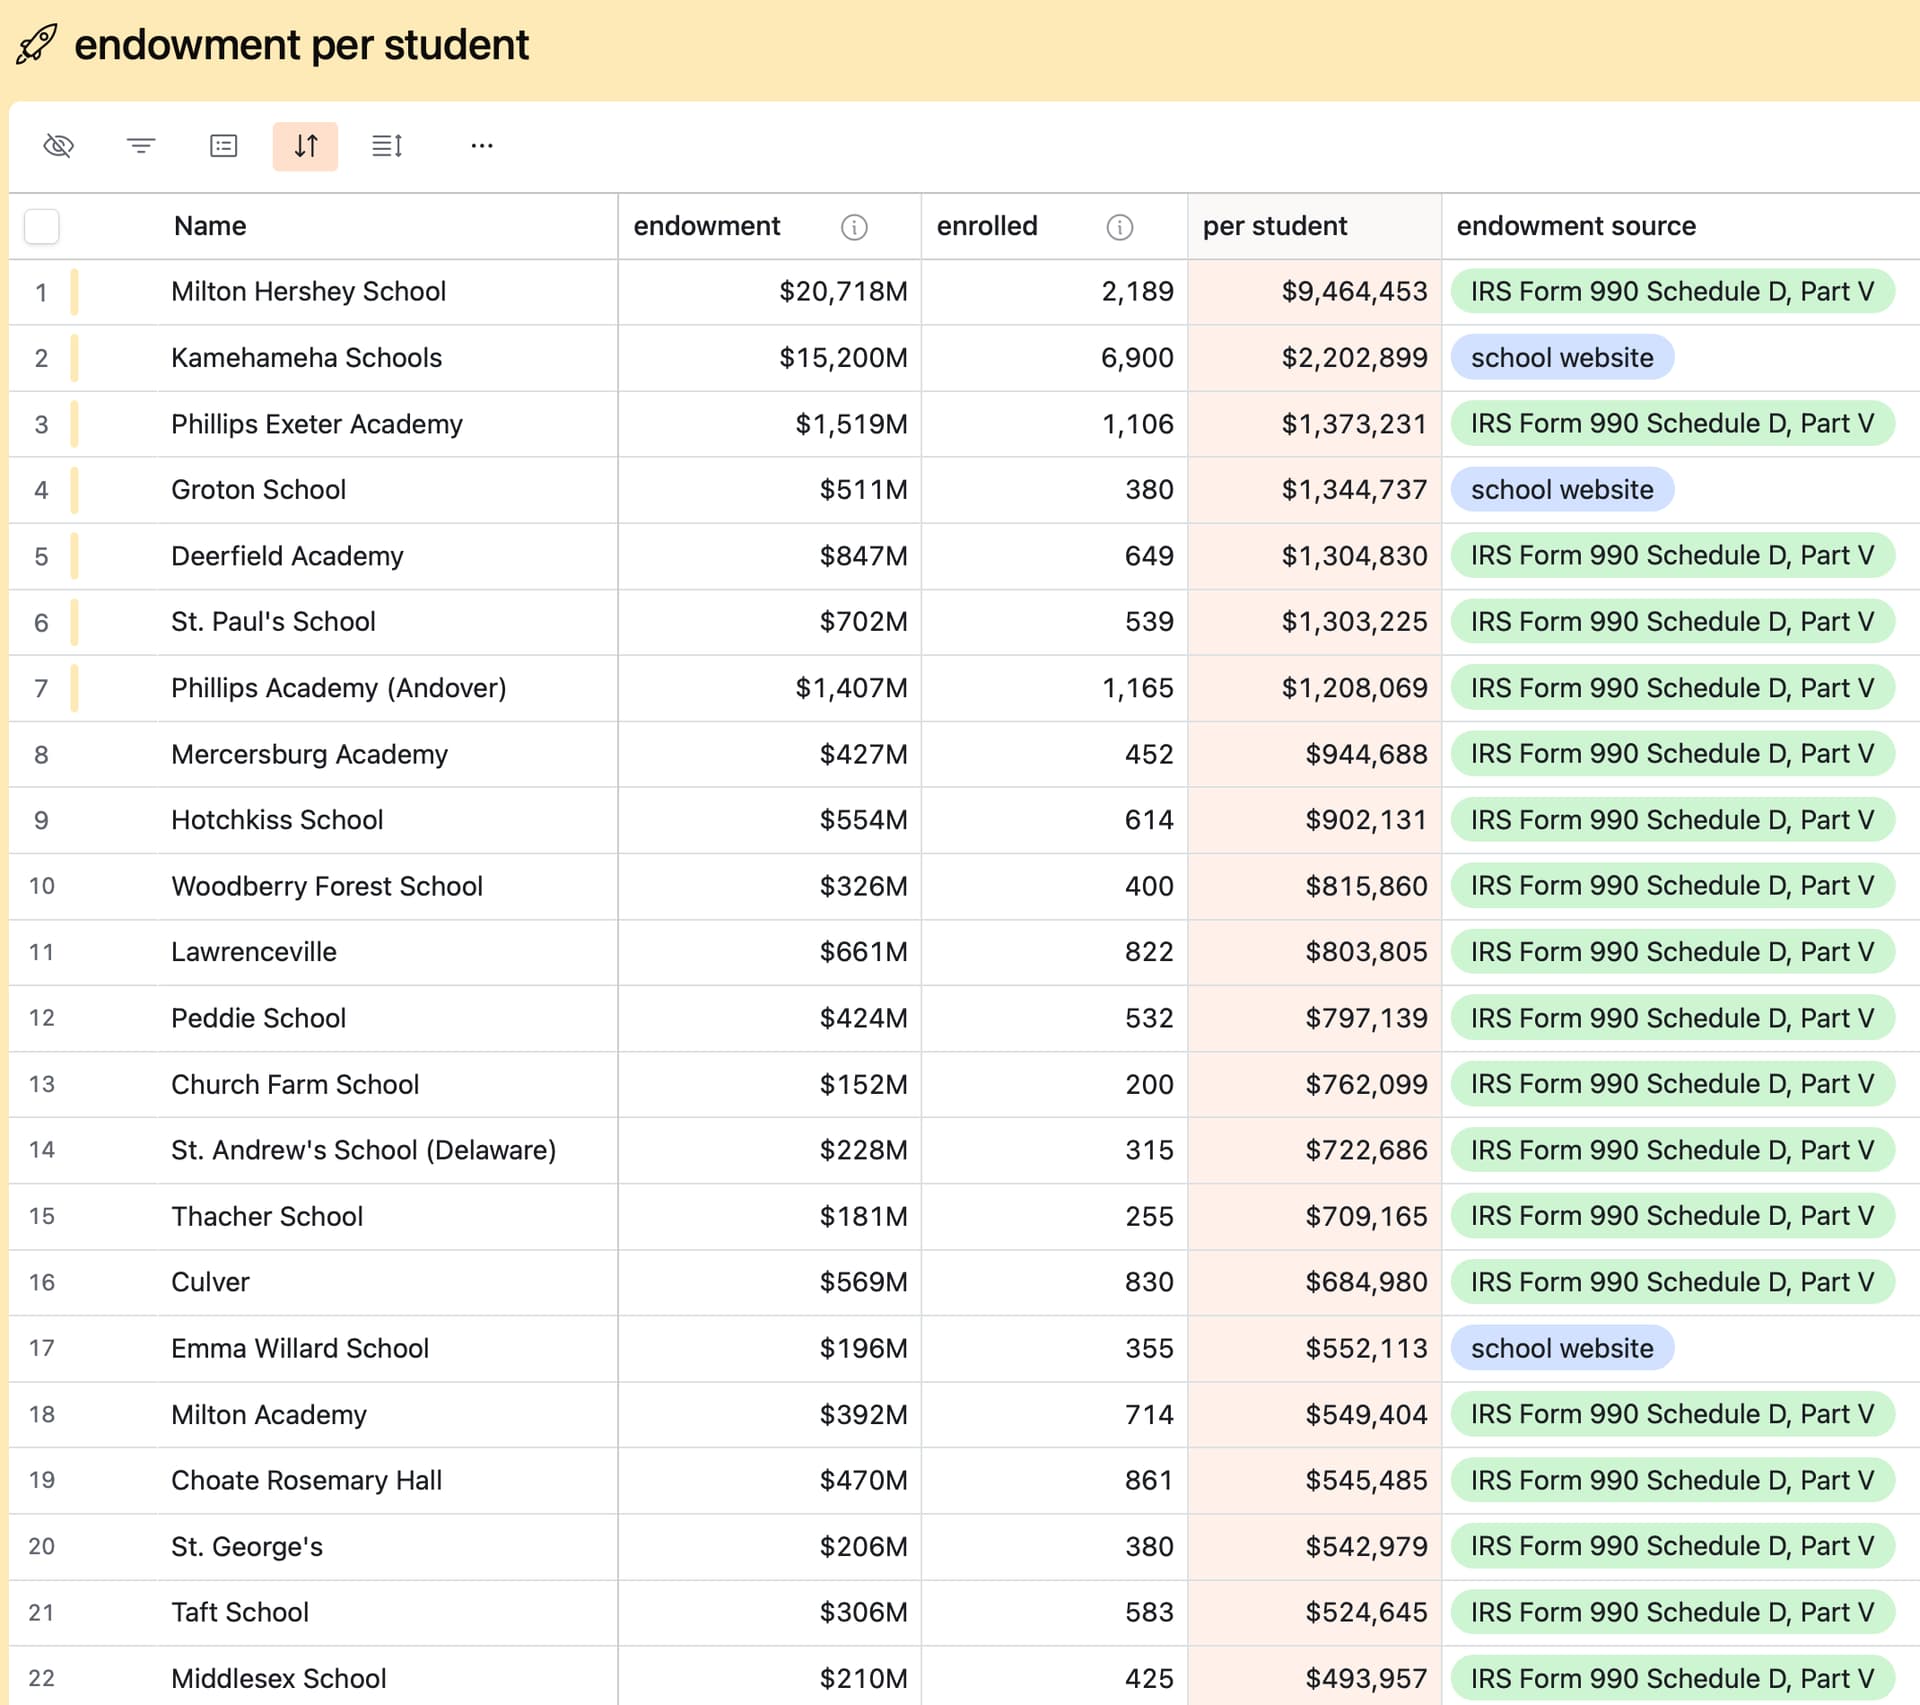The height and width of the screenshot is (1705, 1920).
Task: Open the filter tool in the toolbar
Action: [141, 146]
